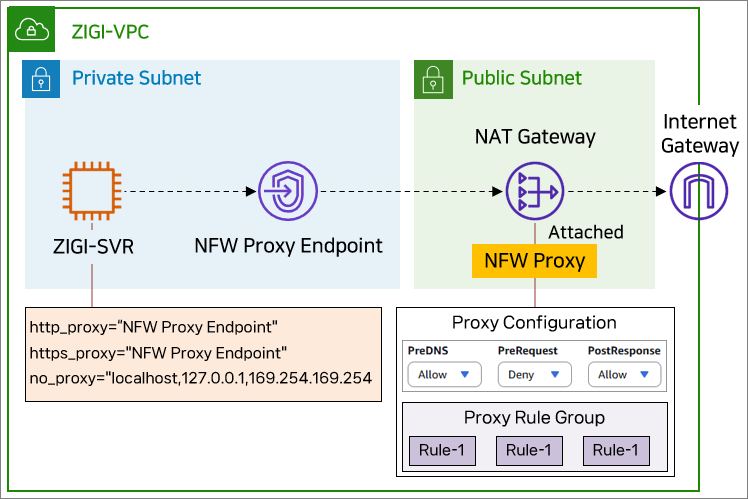Open the PostResponse Allow dropdown

pyautogui.click(x=624, y=374)
